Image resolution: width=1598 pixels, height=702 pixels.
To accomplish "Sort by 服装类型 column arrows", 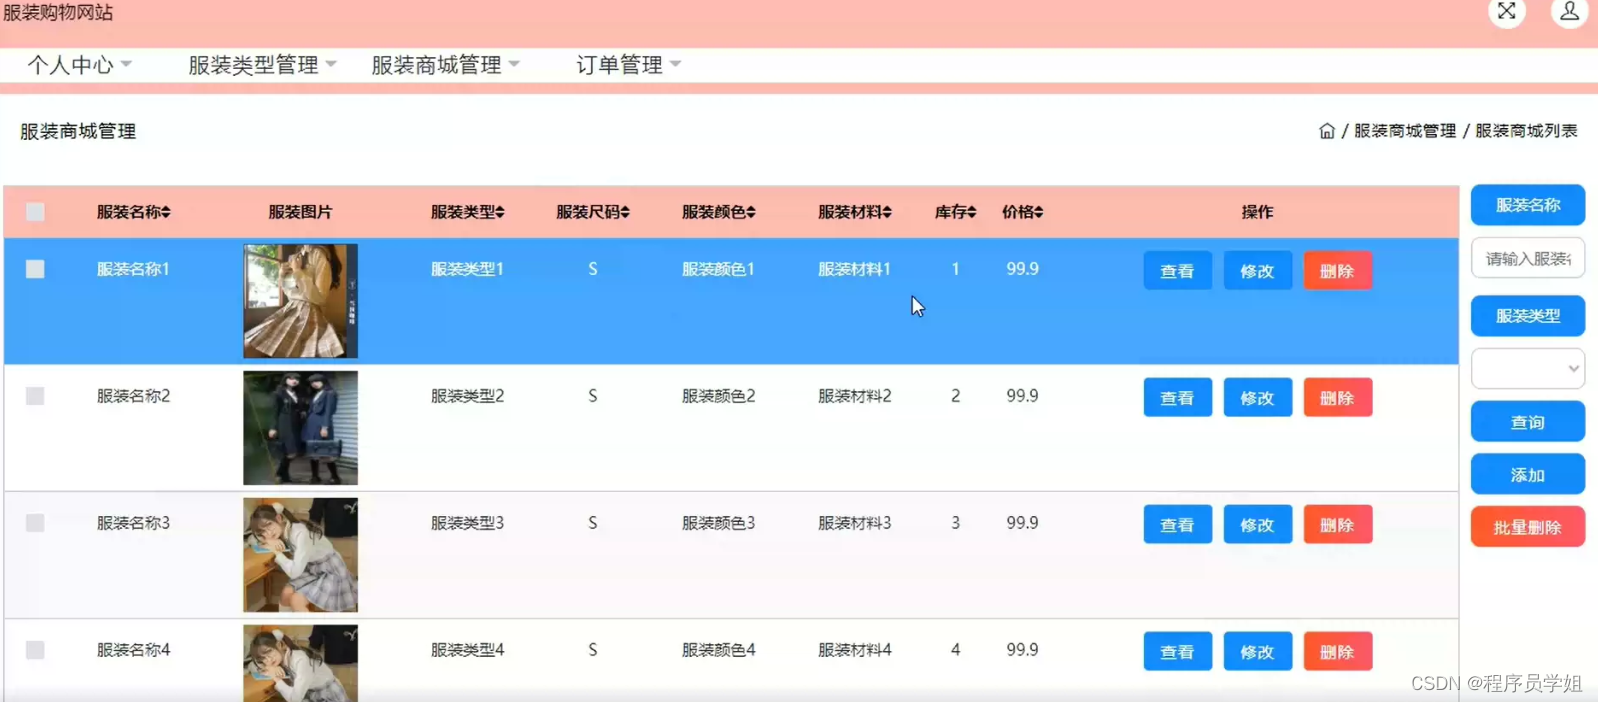I will [x=500, y=212].
